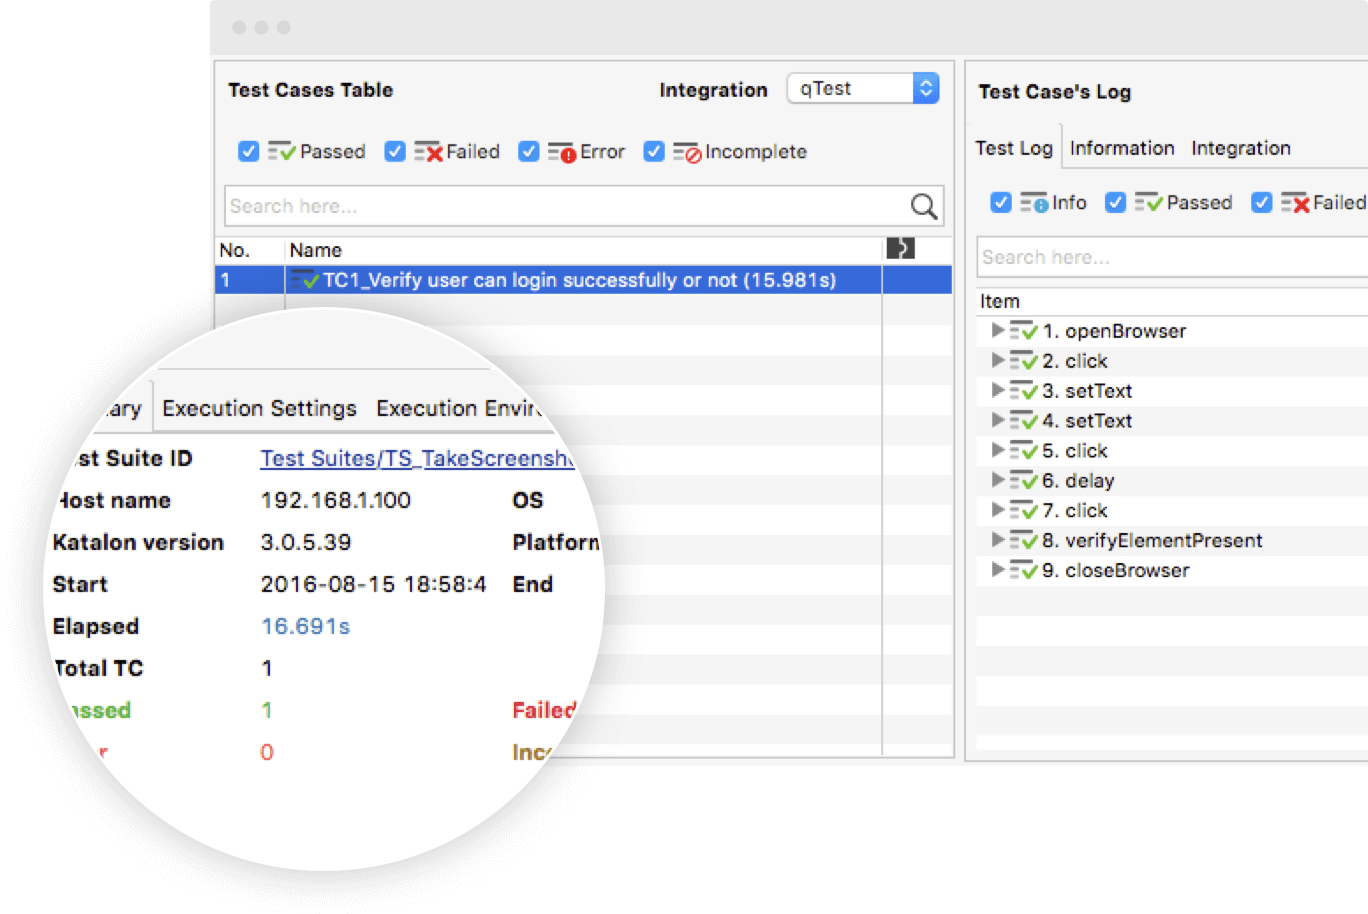Click the passed icon beside 3. setText step
Screen dimensions: 1368x914
click(x=1023, y=390)
